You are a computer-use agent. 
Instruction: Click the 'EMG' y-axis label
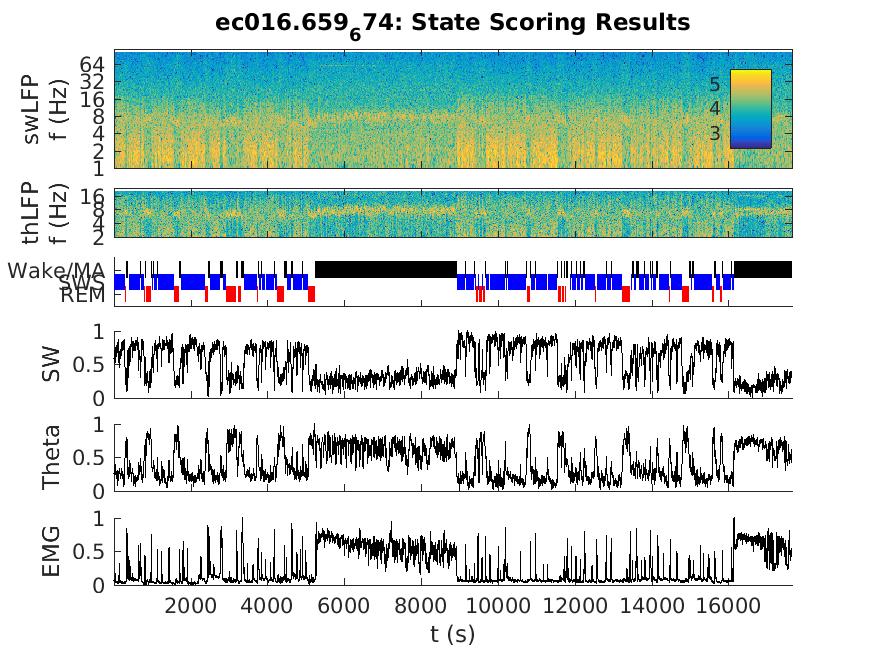coord(50,551)
